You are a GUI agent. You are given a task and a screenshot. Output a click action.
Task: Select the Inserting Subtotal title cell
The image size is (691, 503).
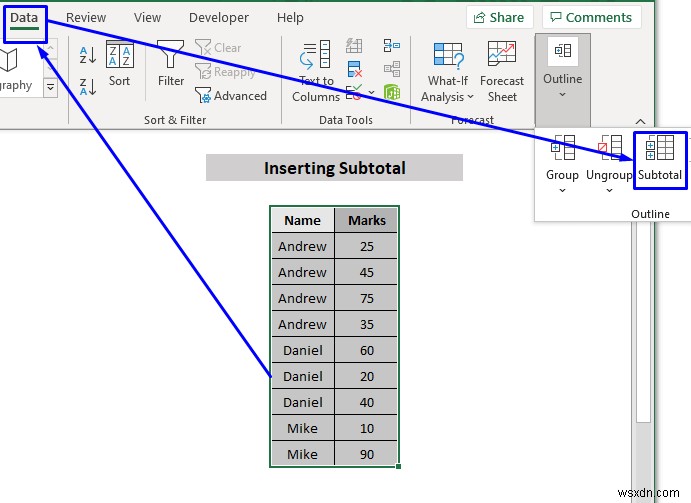(334, 168)
